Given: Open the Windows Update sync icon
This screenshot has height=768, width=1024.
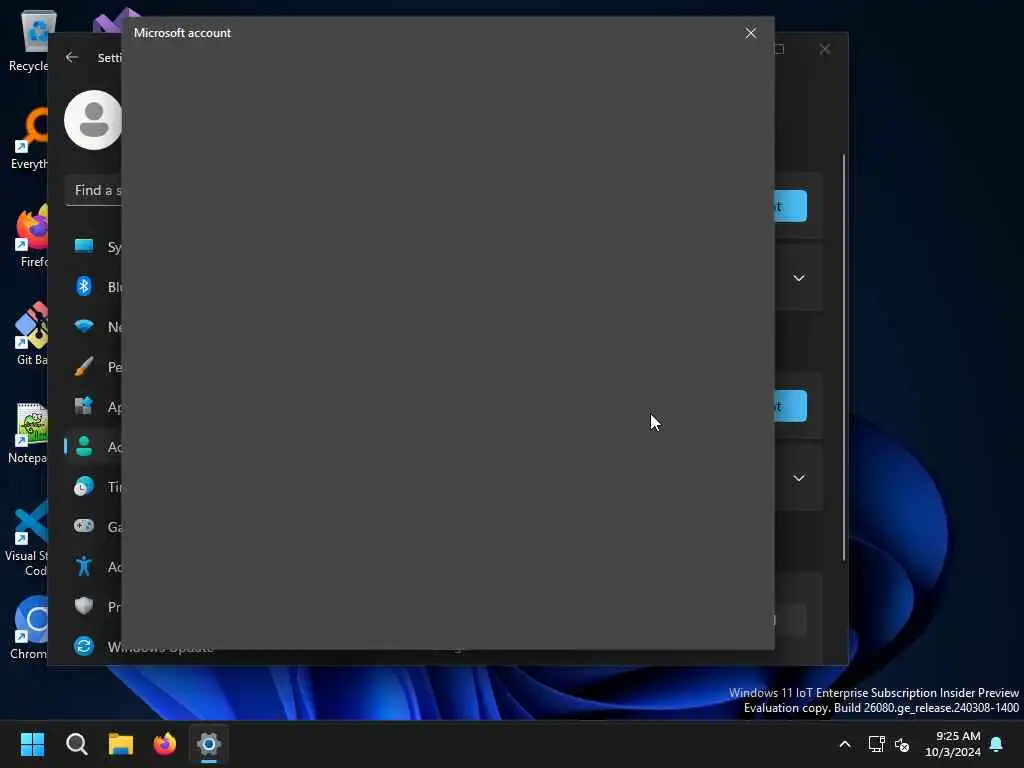Looking at the screenshot, I should coord(84,646).
